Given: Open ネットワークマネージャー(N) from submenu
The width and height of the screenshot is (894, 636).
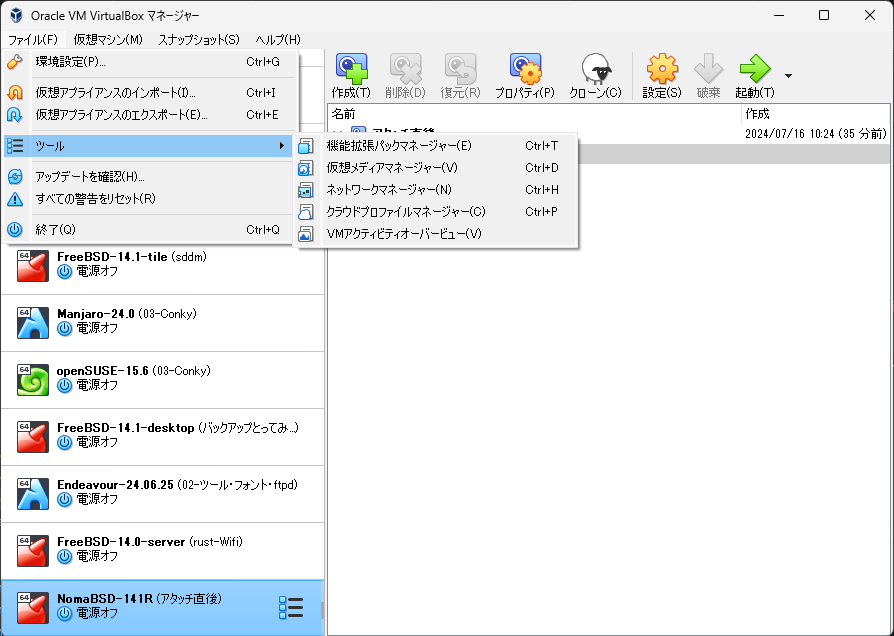Looking at the screenshot, I should tap(436, 190).
